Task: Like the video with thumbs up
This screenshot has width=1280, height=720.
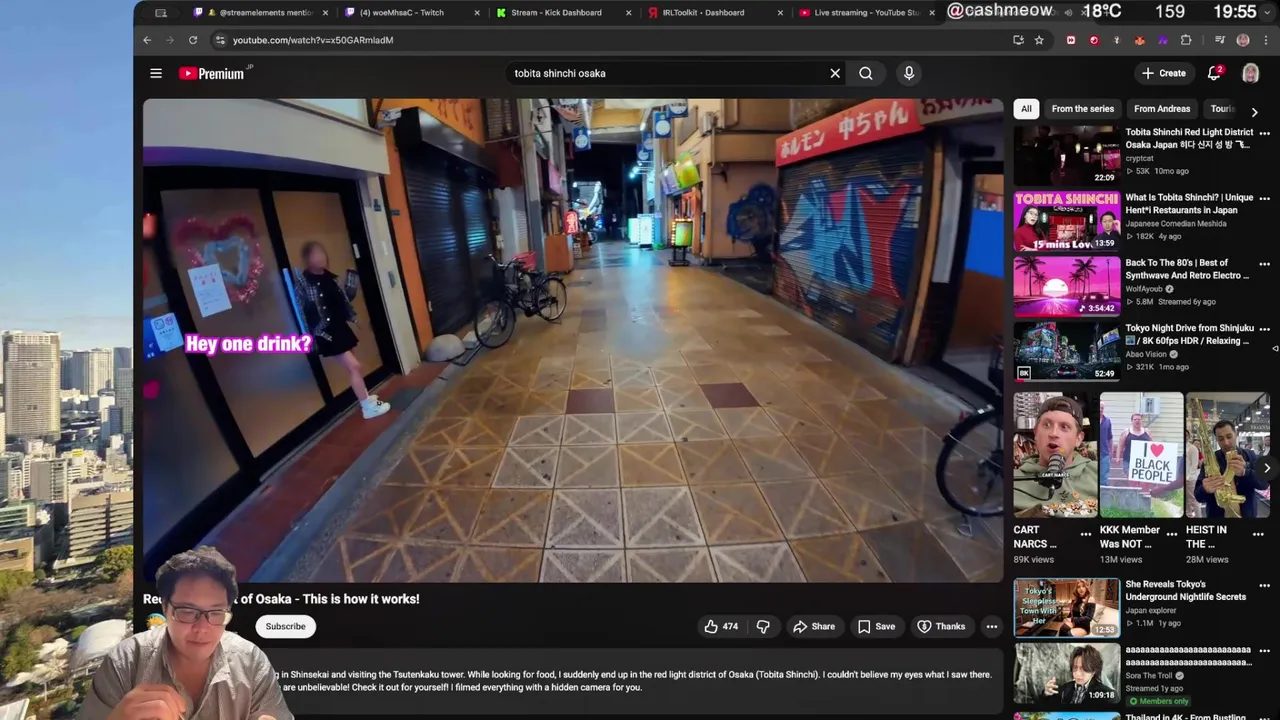Action: pyautogui.click(x=721, y=626)
